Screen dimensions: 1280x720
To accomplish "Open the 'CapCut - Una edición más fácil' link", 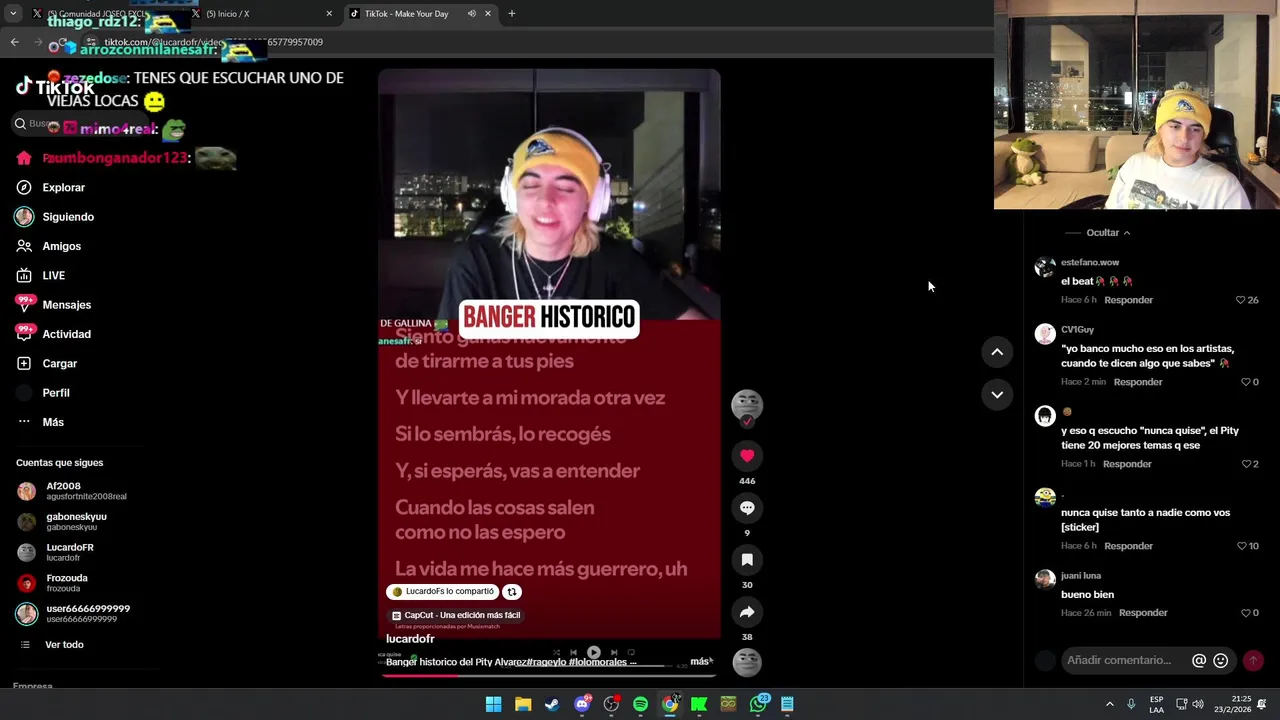I will pos(456,615).
